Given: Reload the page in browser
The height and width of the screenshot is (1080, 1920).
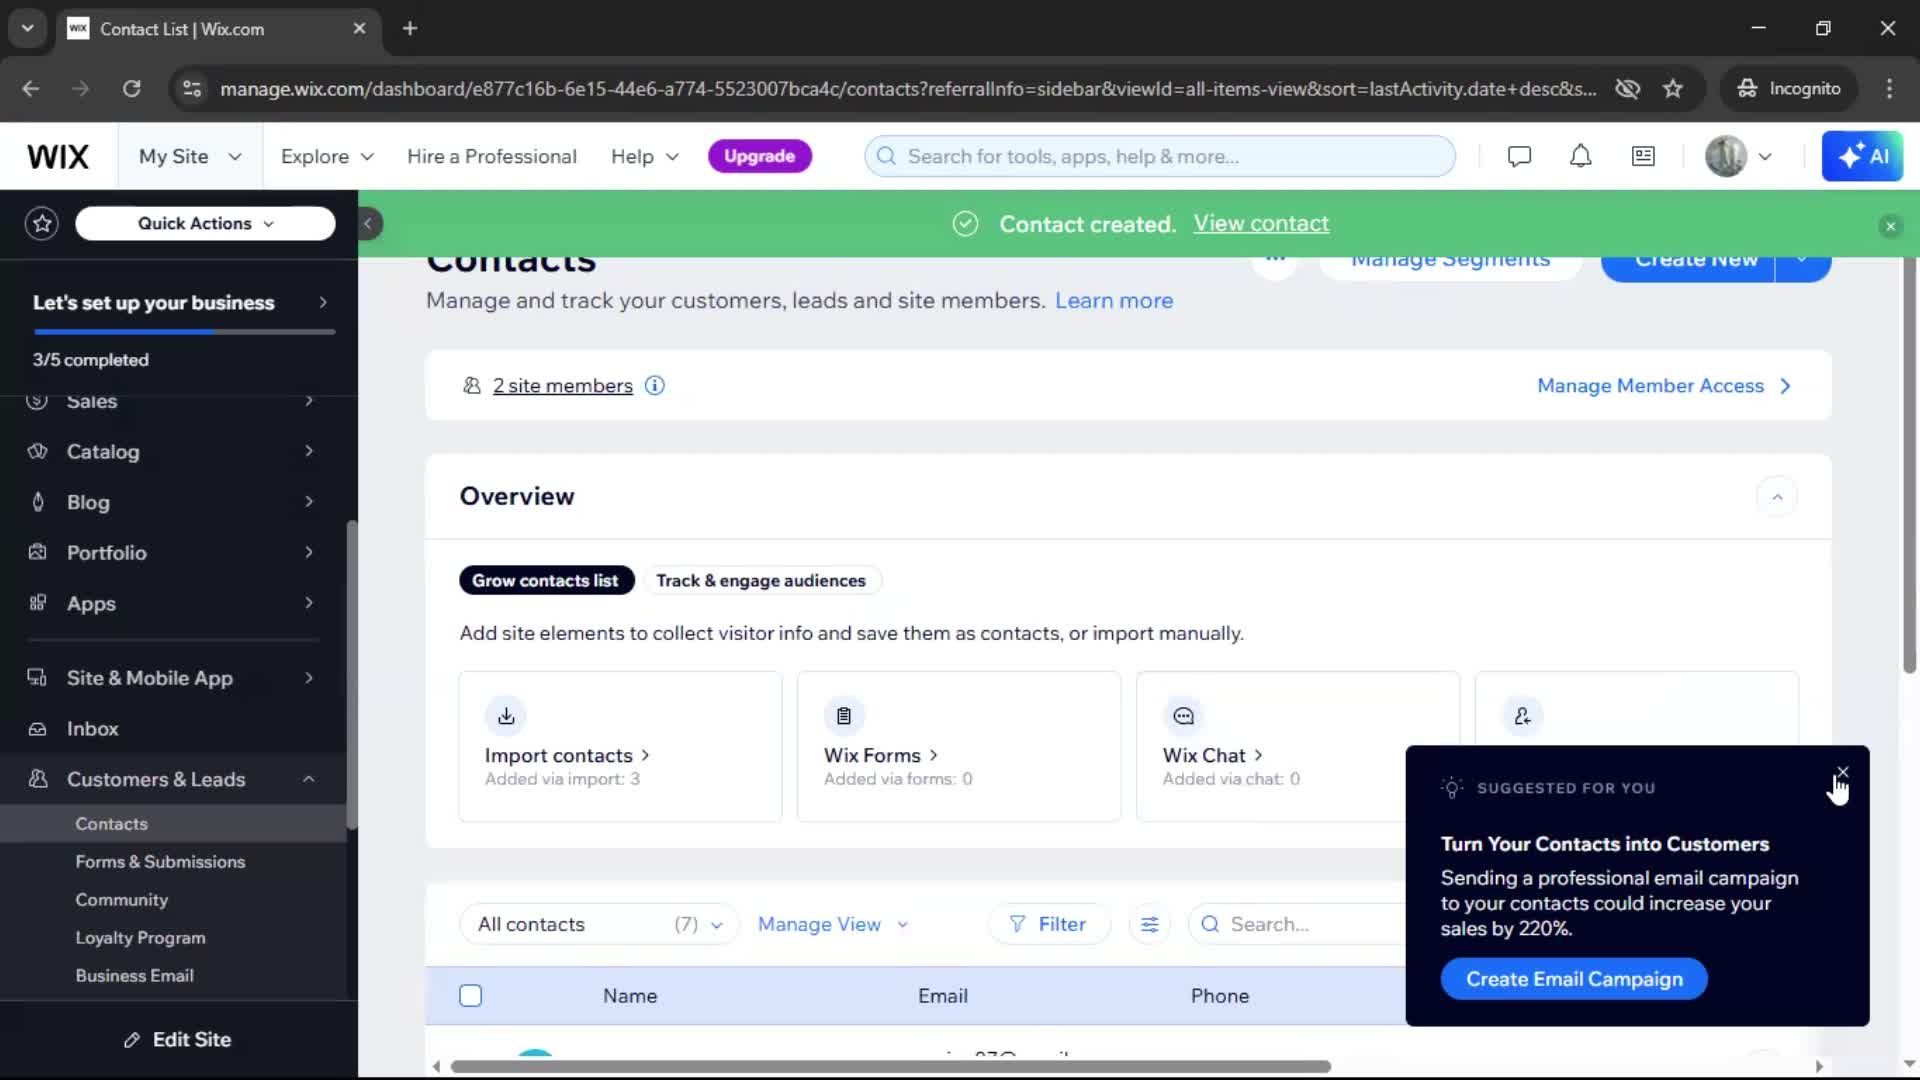Looking at the screenshot, I should tap(131, 89).
